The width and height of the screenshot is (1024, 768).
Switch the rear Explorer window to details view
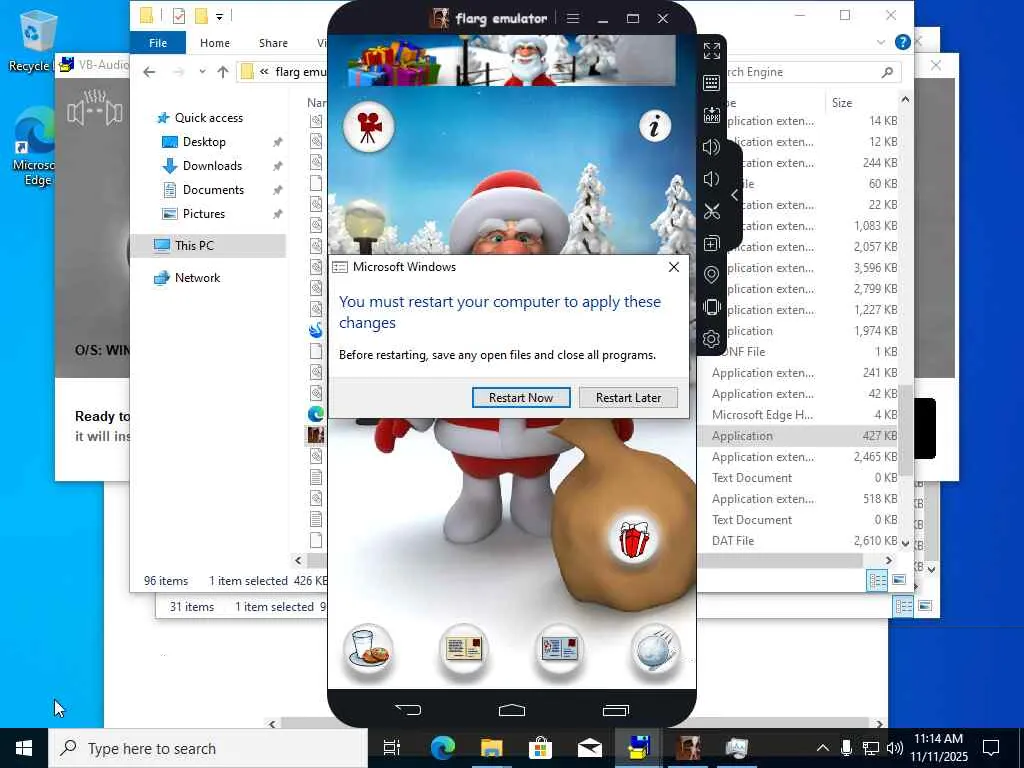(904, 607)
